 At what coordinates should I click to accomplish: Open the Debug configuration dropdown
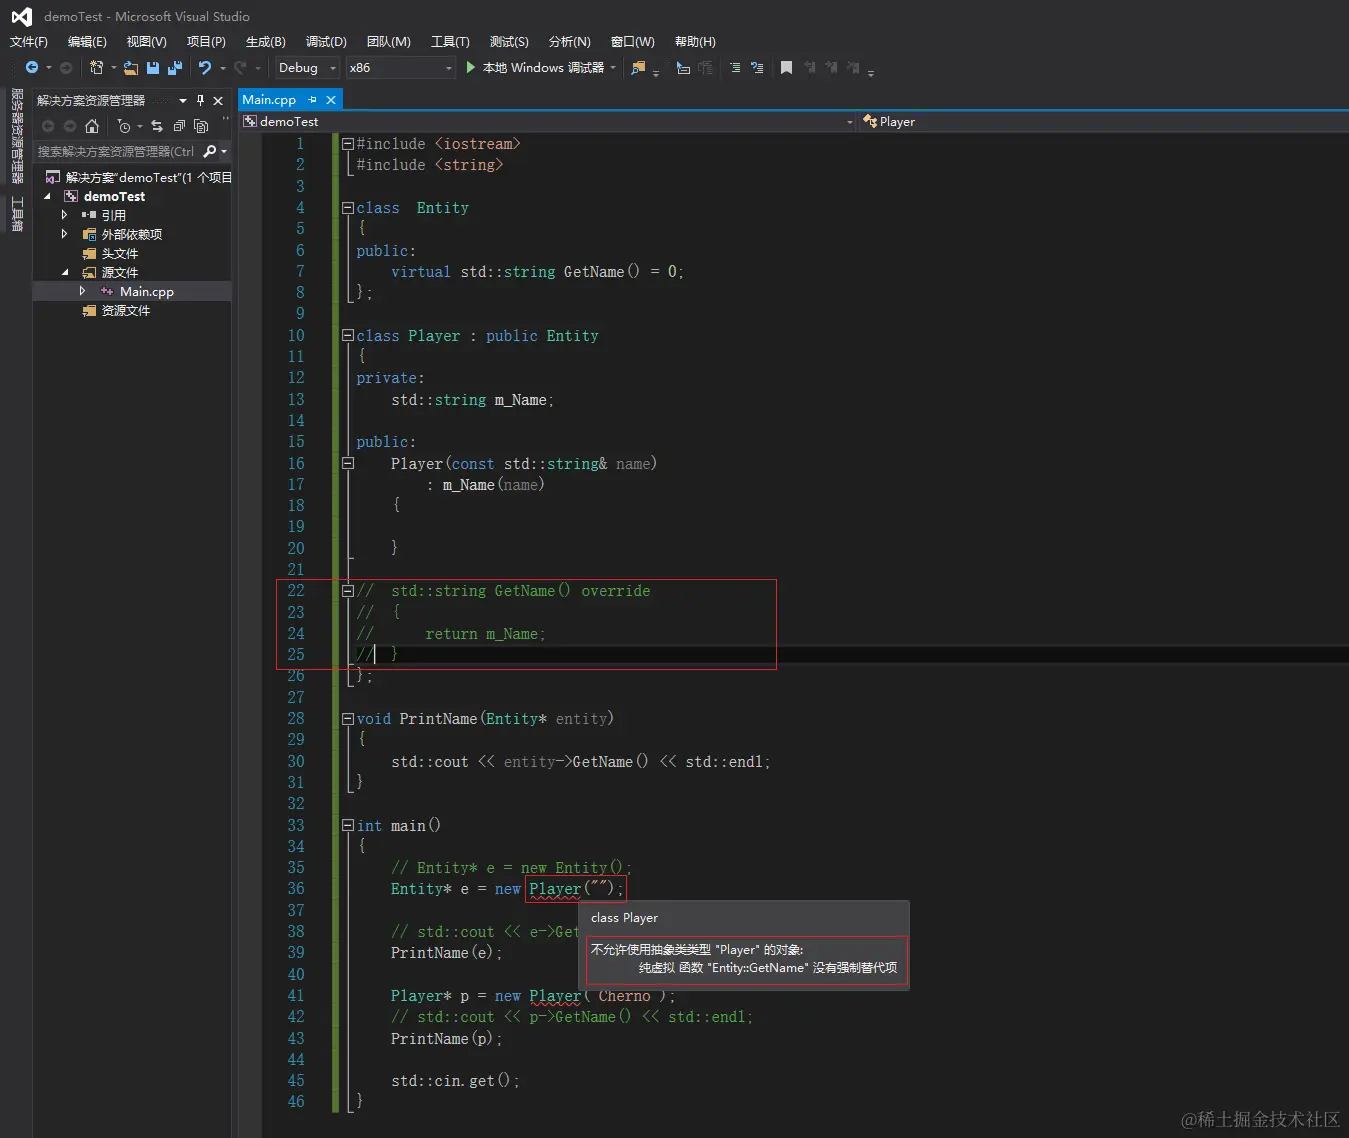click(307, 68)
